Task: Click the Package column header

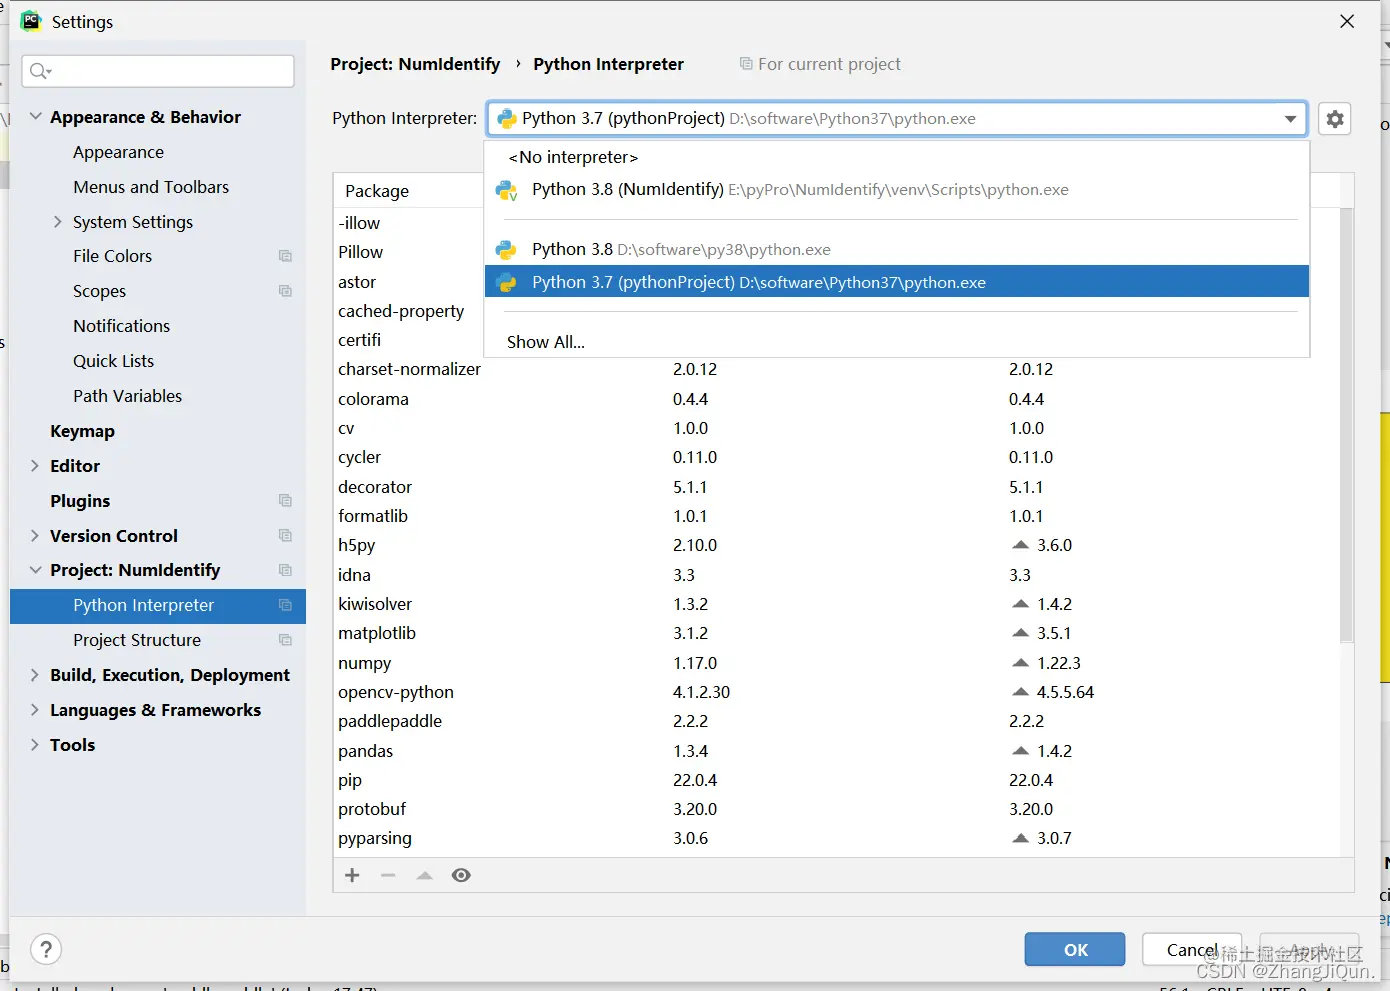Action: [377, 191]
